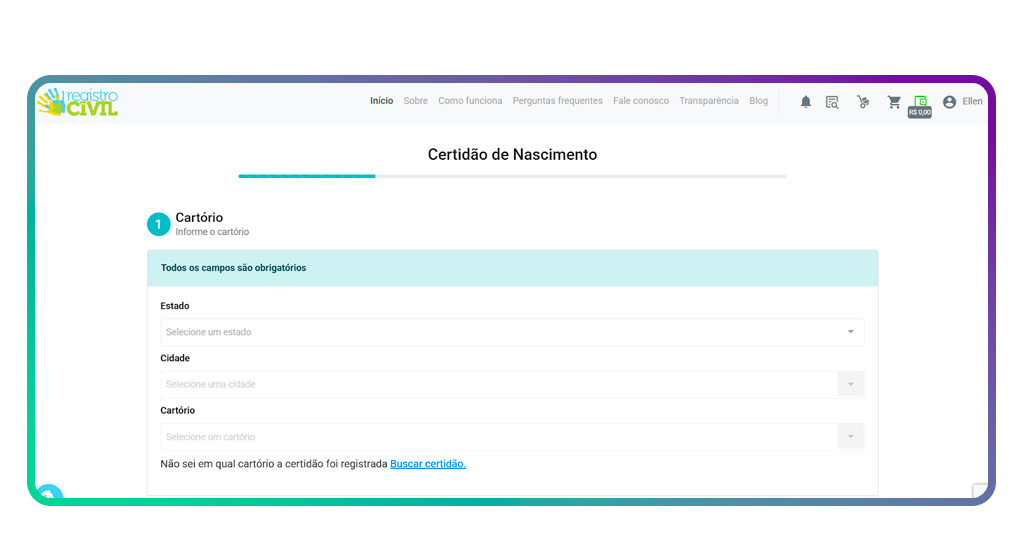The image size is (1024, 536).
Task: Click the Registro Civil logo
Action: coord(78,102)
